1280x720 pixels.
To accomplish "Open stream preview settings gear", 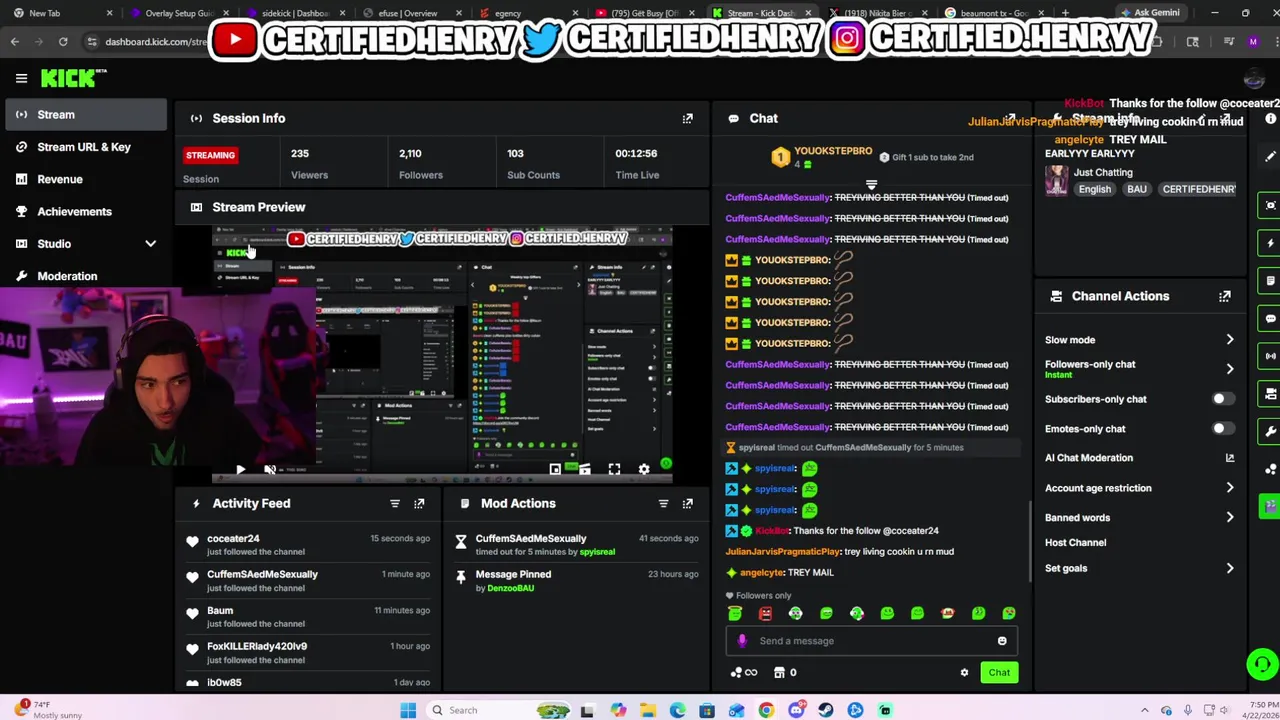I will pyautogui.click(x=644, y=469).
